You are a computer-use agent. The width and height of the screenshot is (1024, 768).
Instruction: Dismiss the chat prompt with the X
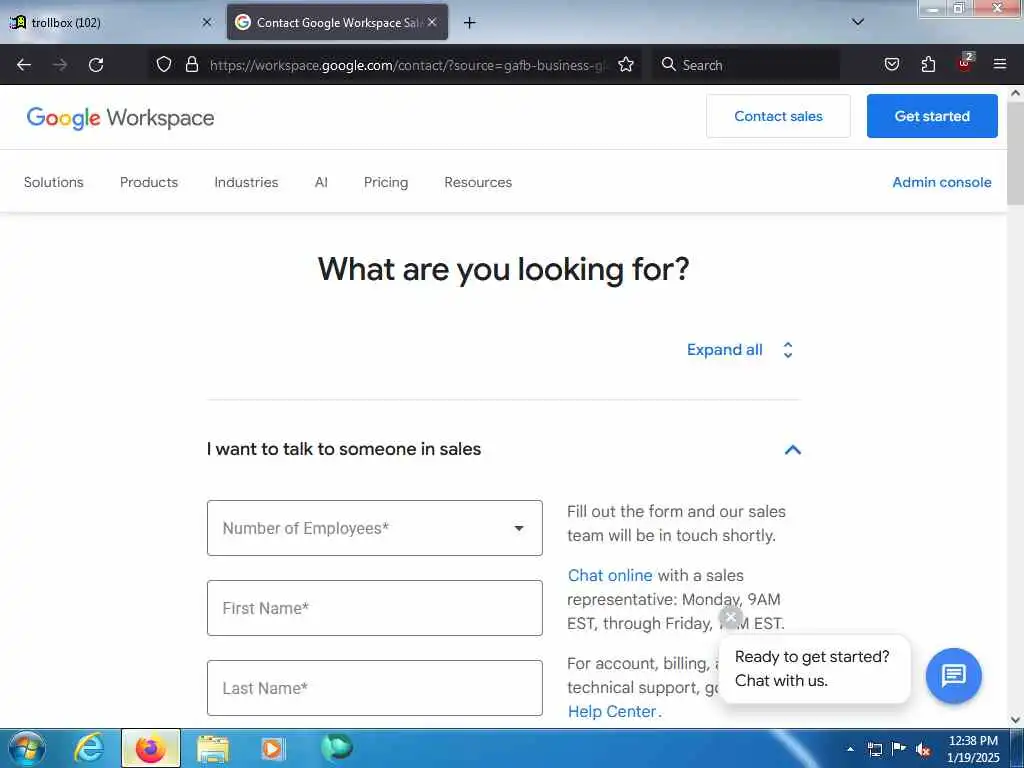[x=731, y=617]
